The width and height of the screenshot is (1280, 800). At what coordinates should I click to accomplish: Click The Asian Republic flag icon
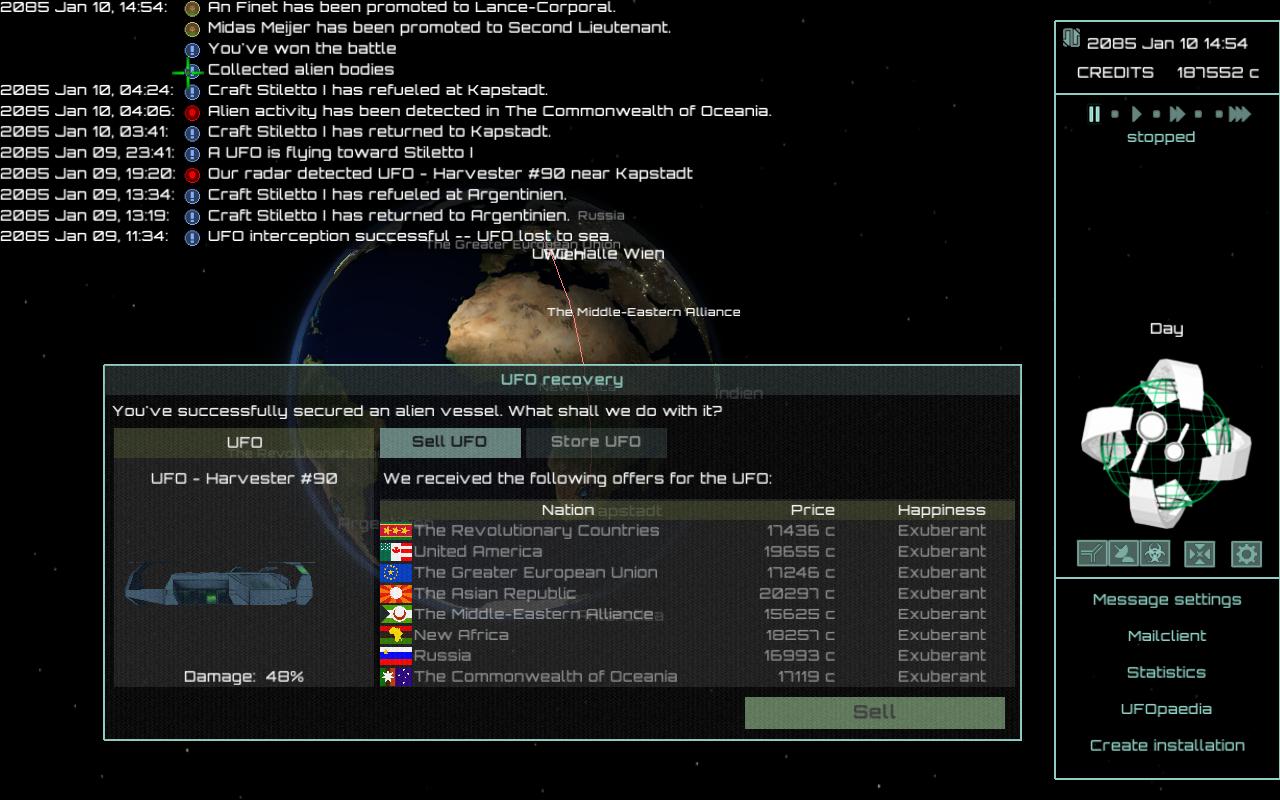coord(396,594)
